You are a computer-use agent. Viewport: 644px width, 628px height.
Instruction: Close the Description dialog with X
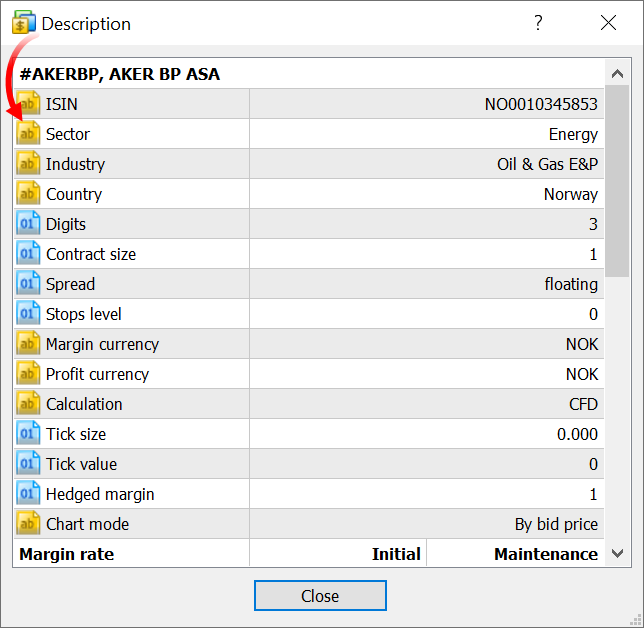[608, 23]
